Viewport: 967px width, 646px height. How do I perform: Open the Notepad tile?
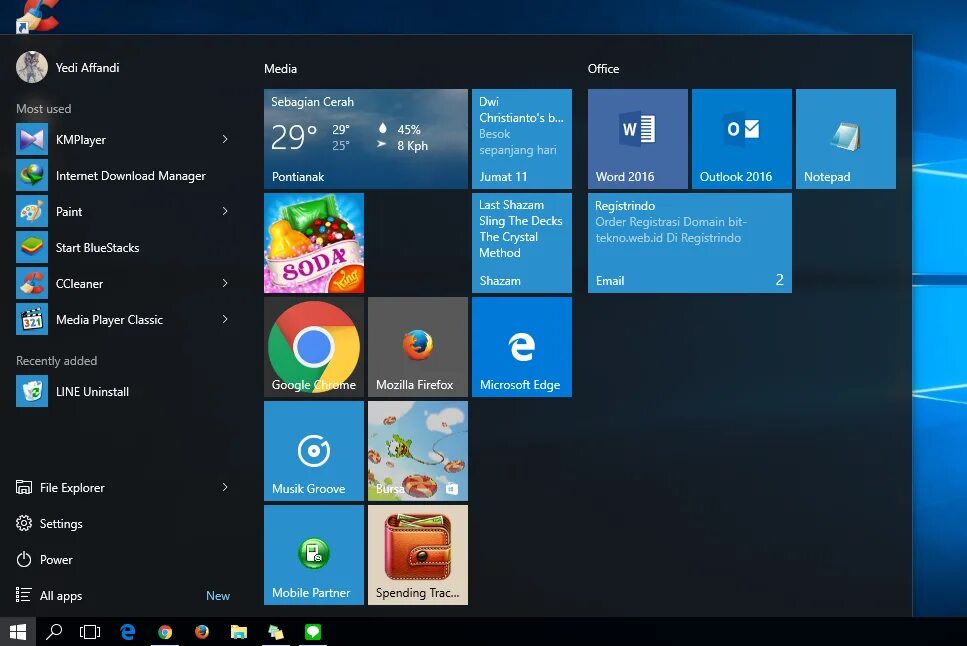tap(846, 139)
